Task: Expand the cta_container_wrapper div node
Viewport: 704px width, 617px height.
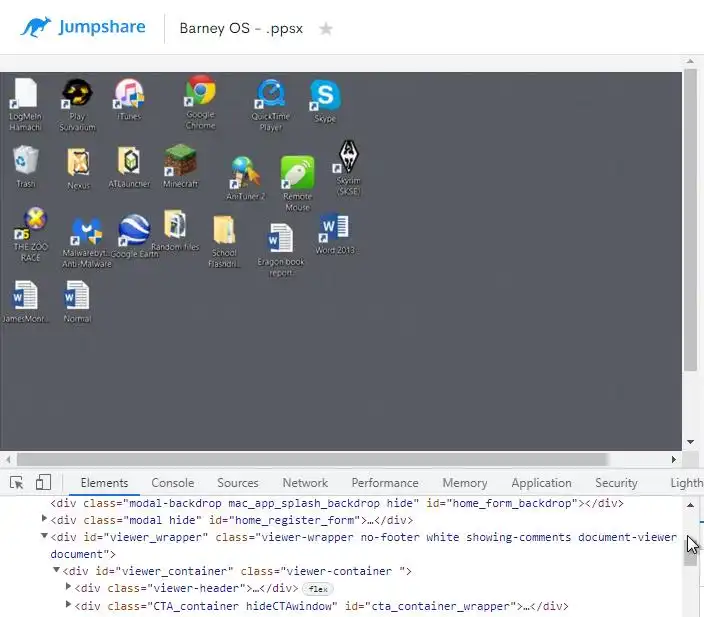Action: point(68,604)
